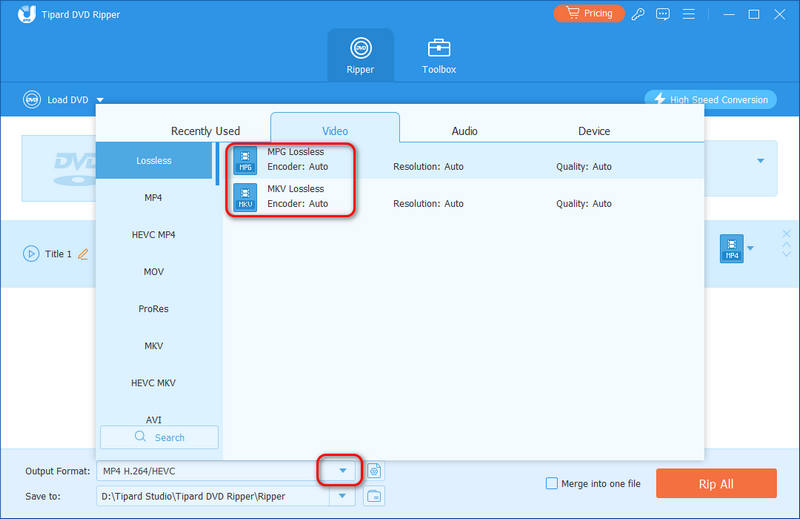Click the Pricing button

point(589,13)
